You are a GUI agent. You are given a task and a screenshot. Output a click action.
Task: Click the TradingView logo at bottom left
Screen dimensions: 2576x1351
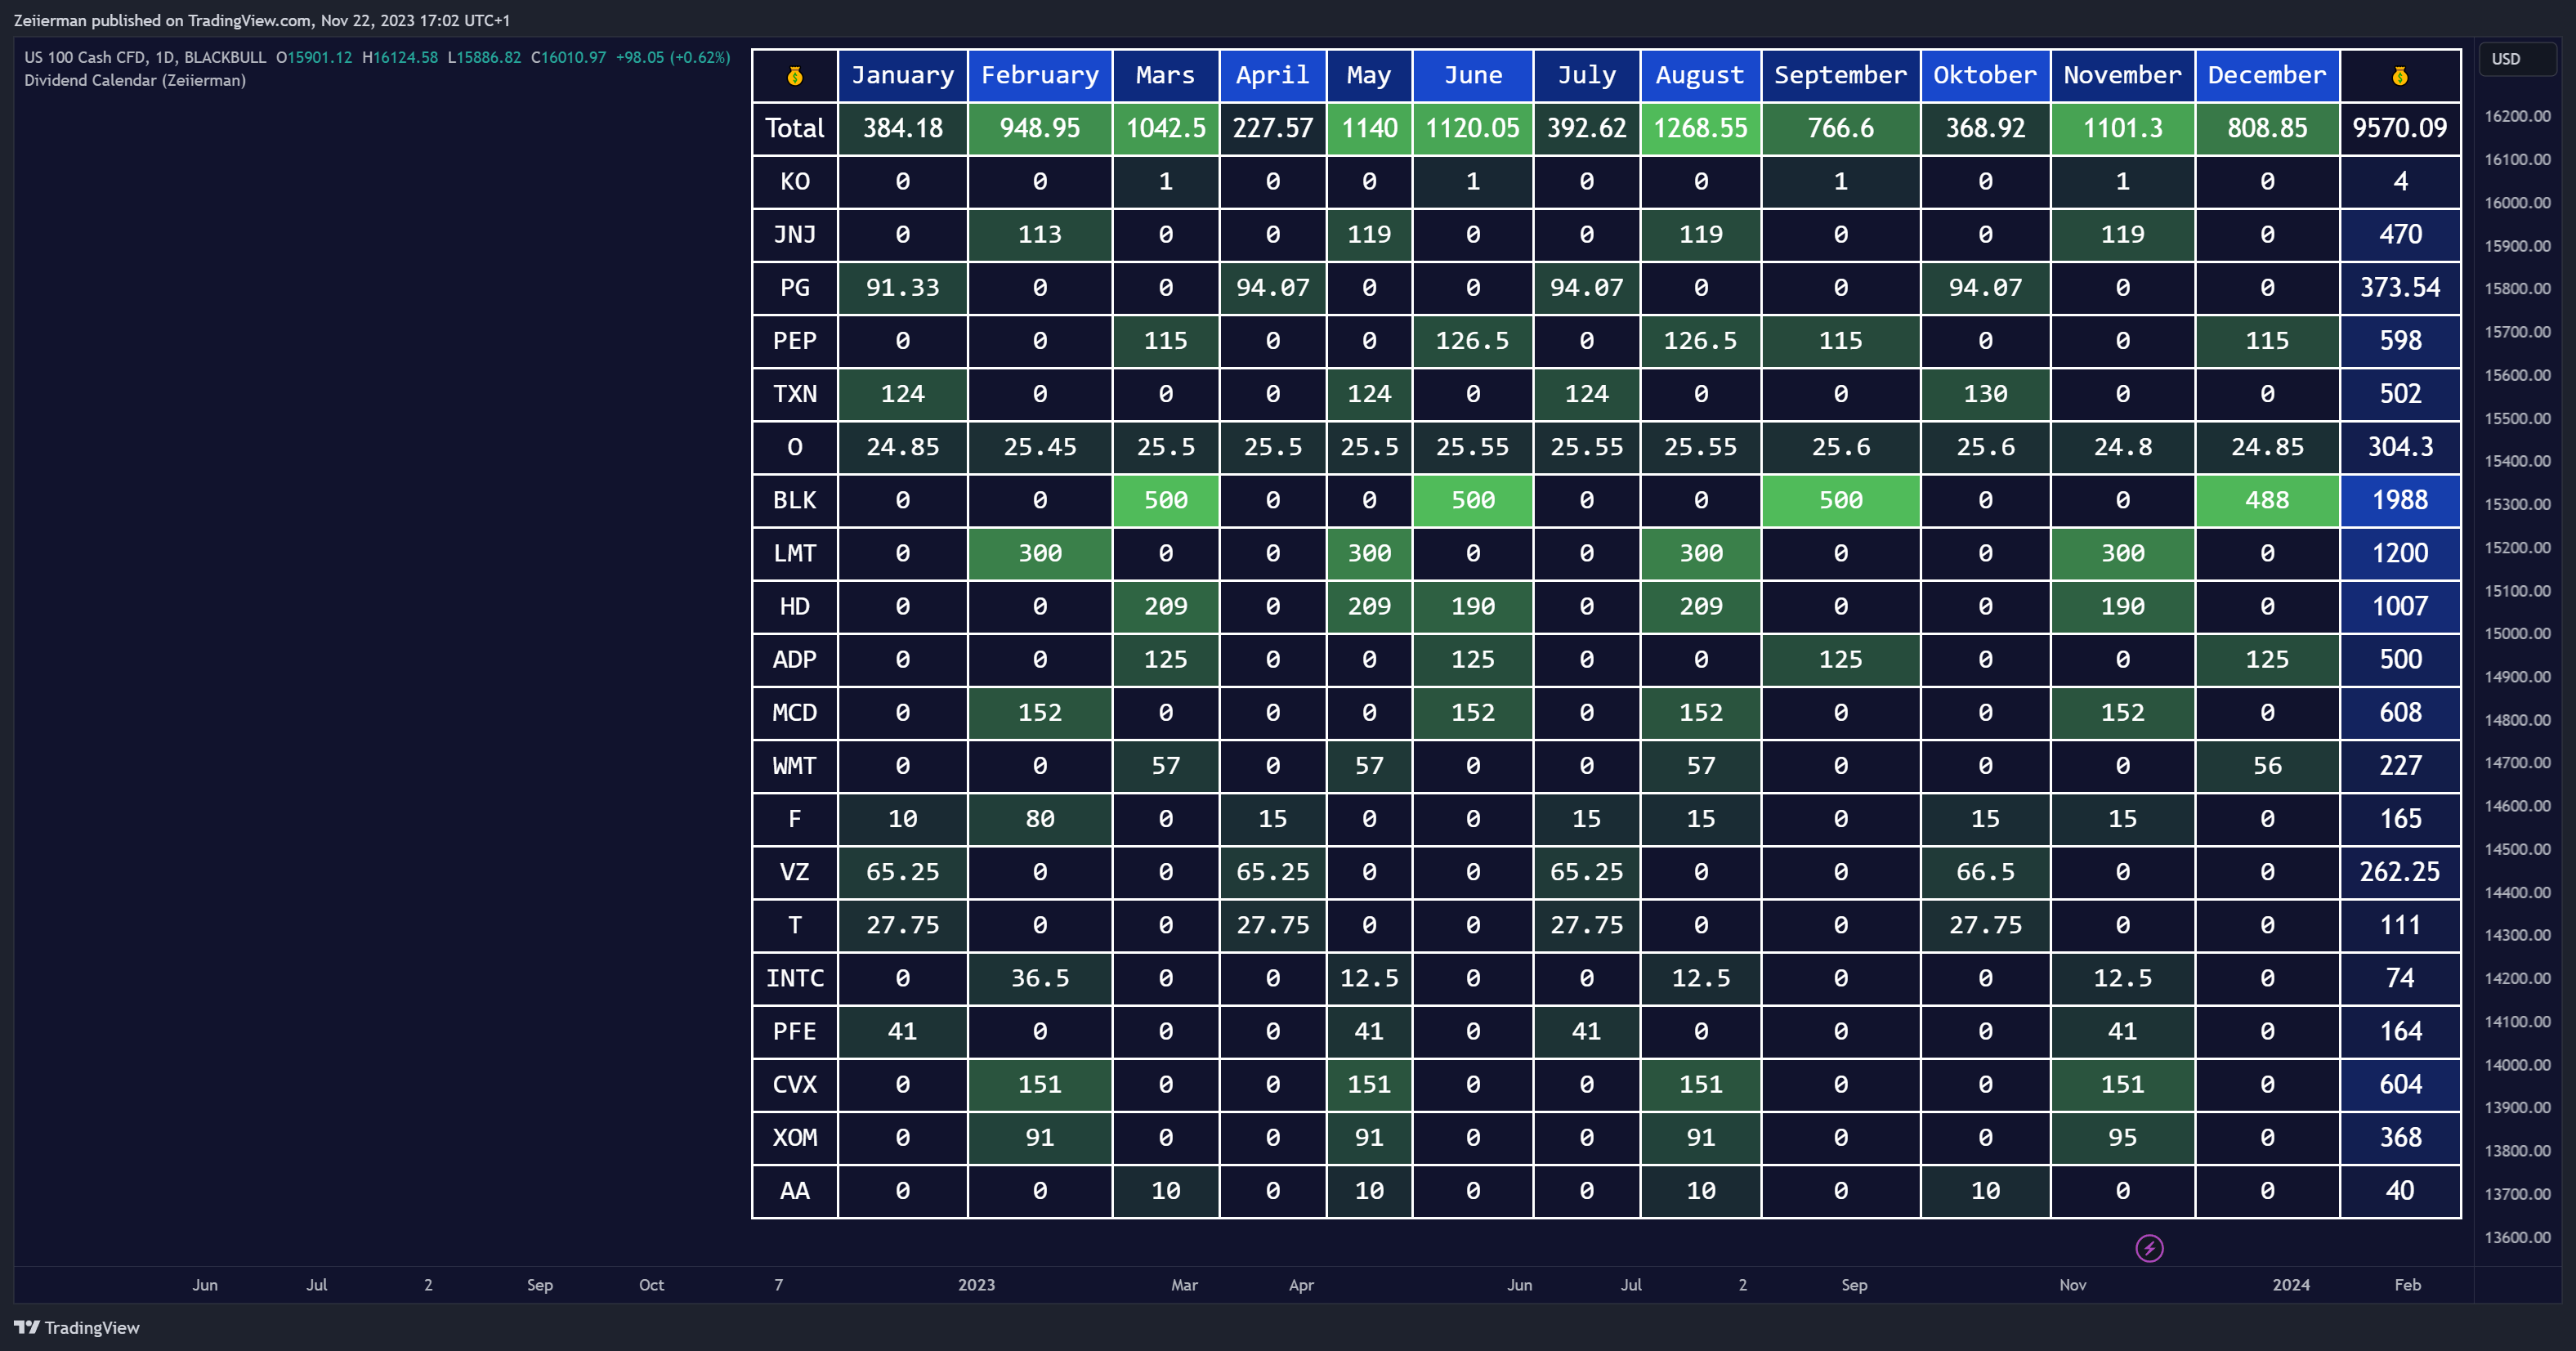pyautogui.click(x=77, y=1327)
